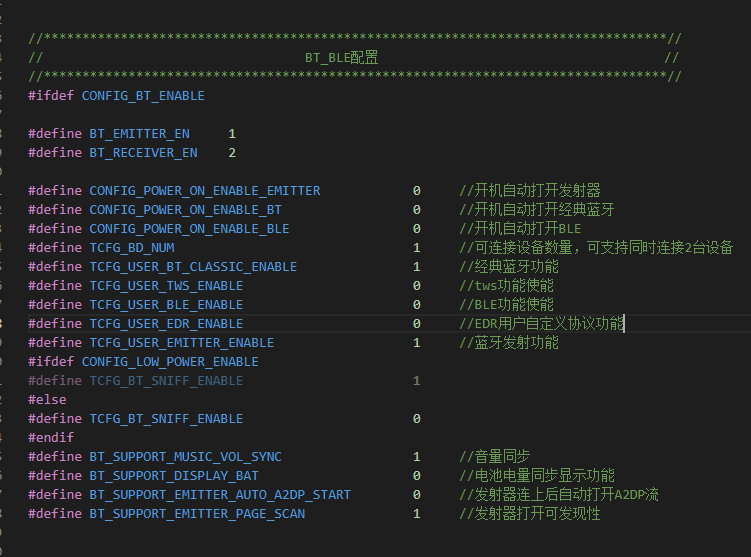This screenshot has width=751, height=557.
Task: Click the #endif directive line
Action: click(51, 438)
